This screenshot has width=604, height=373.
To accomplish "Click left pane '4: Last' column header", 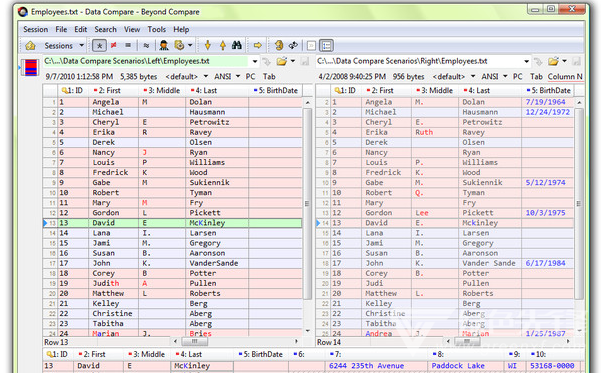I will point(218,91).
